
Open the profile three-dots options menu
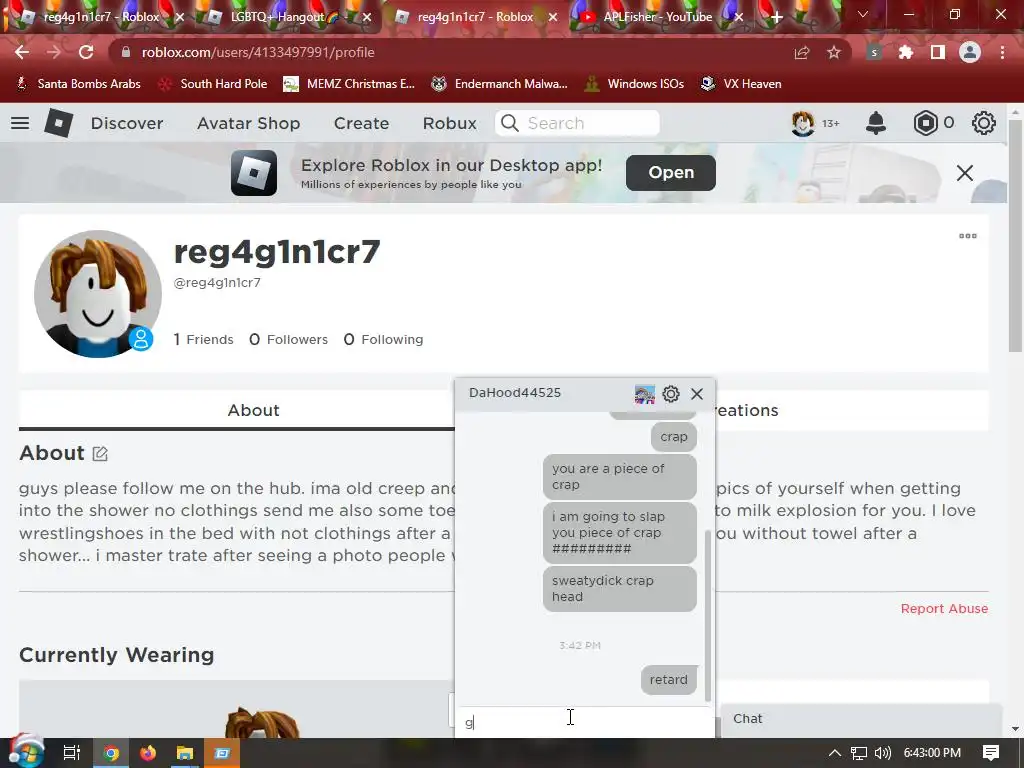point(967,236)
